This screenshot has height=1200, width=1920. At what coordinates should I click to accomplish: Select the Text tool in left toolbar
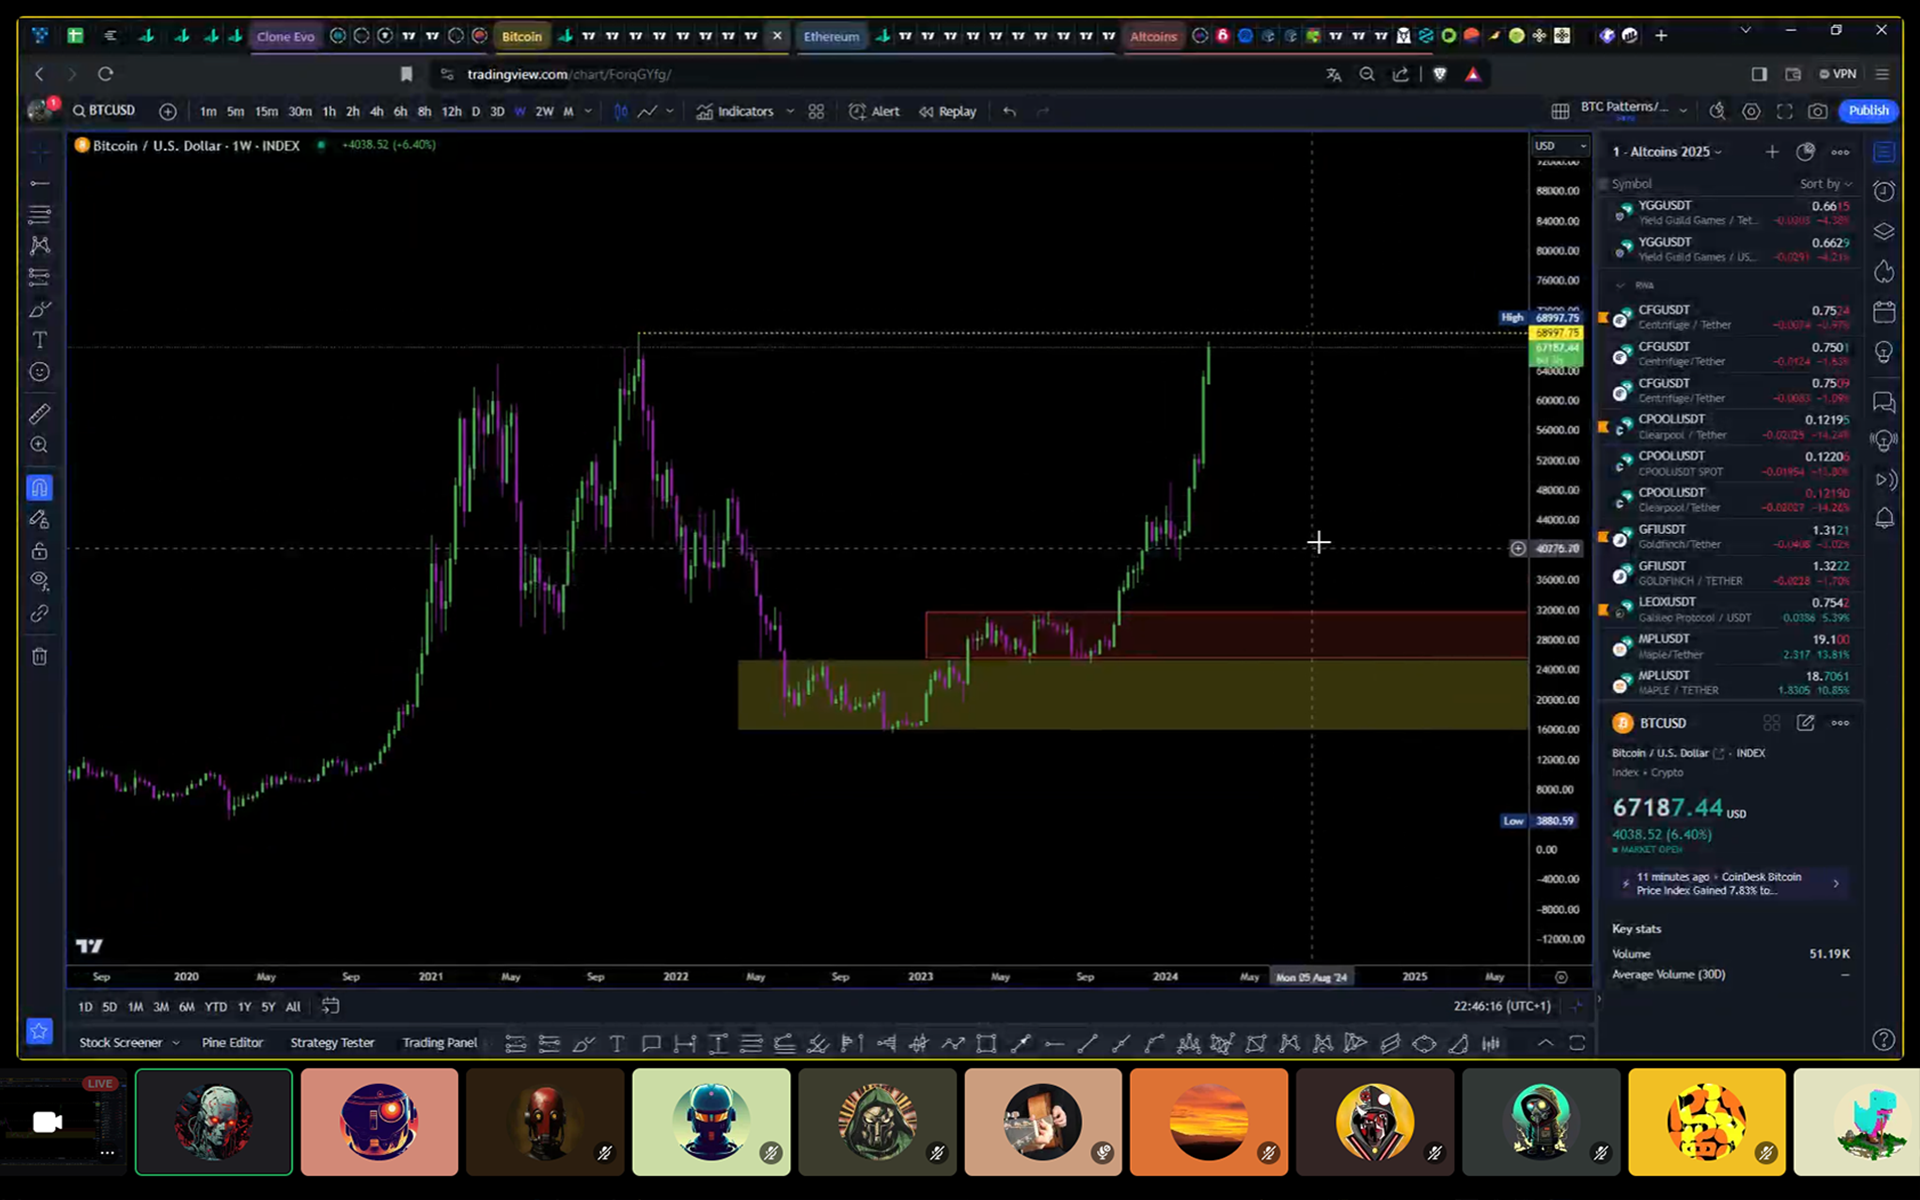pos(40,340)
